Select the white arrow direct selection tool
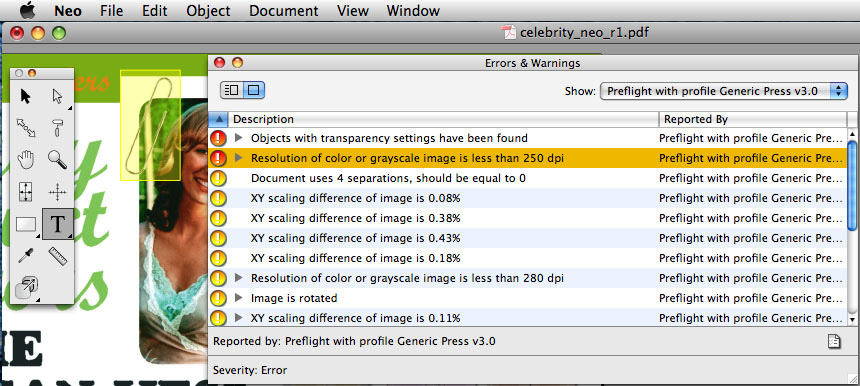This screenshot has height=386, width=860. [x=57, y=97]
